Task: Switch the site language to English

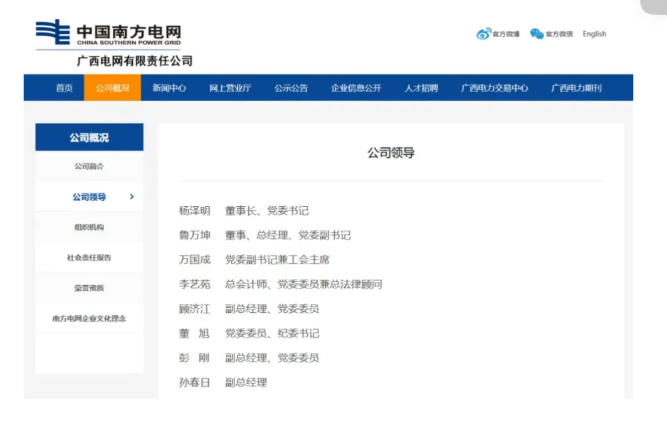Action: click(594, 34)
